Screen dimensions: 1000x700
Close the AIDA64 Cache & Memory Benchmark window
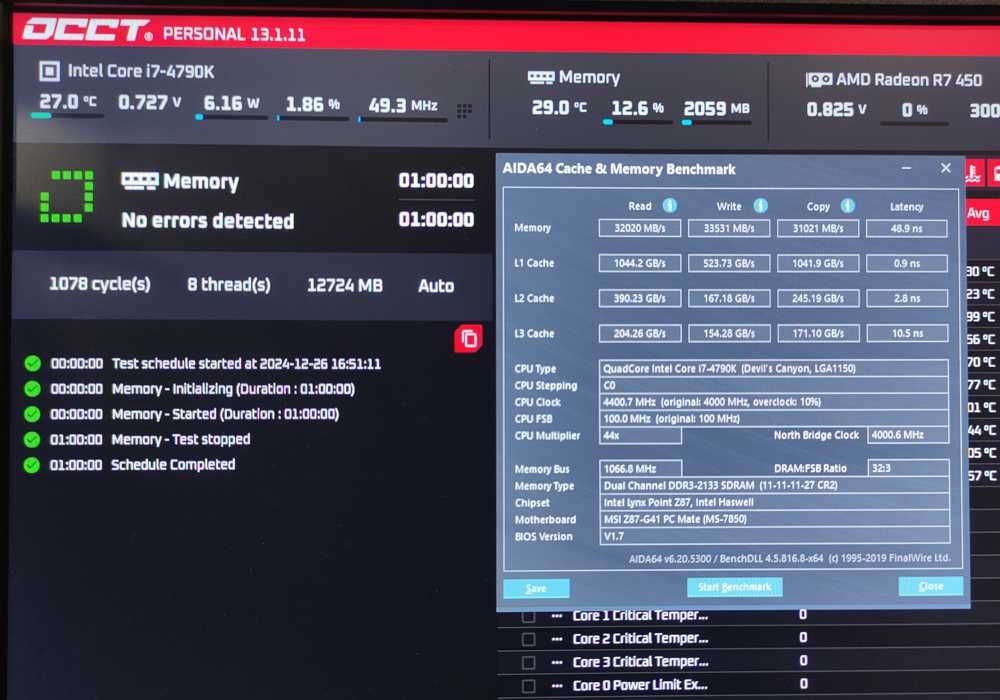[x=946, y=168]
